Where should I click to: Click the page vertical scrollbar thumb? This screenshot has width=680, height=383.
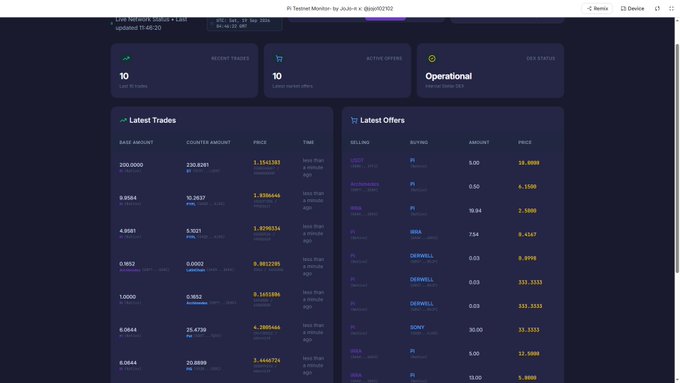tap(677, 158)
